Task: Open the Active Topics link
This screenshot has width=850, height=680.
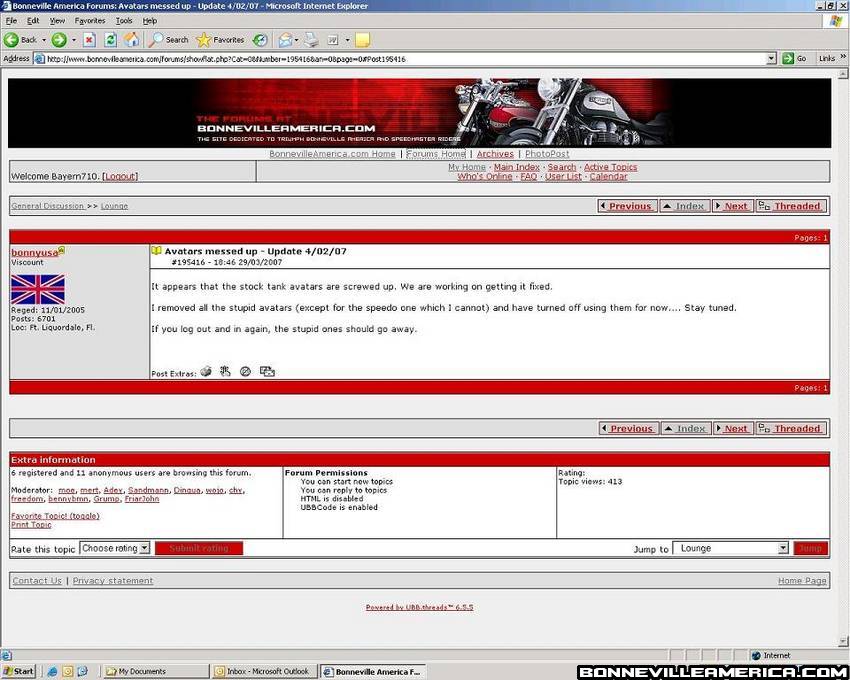Action: pyautogui.click(x=610, y=167)
